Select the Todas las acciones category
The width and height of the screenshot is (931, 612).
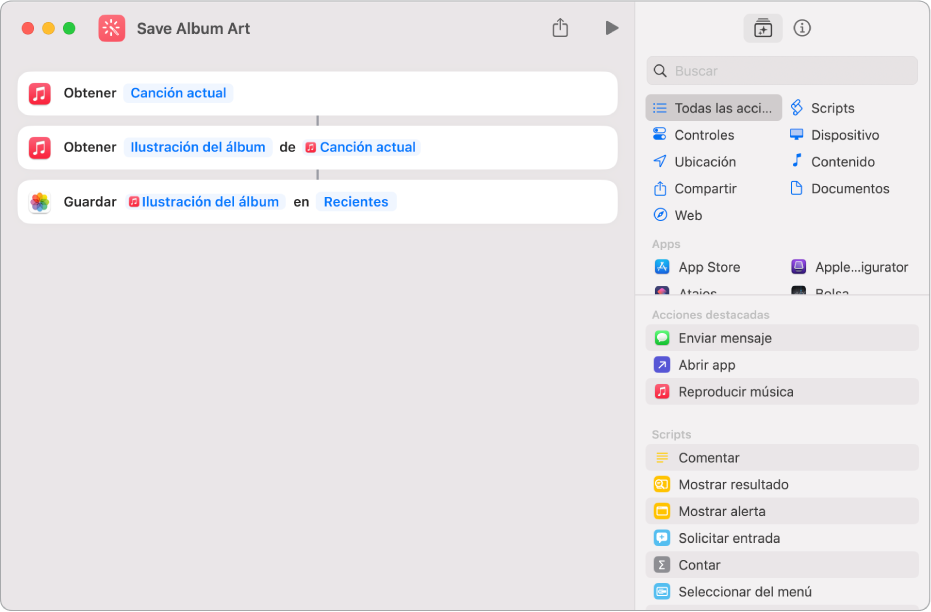click(714, 108)
